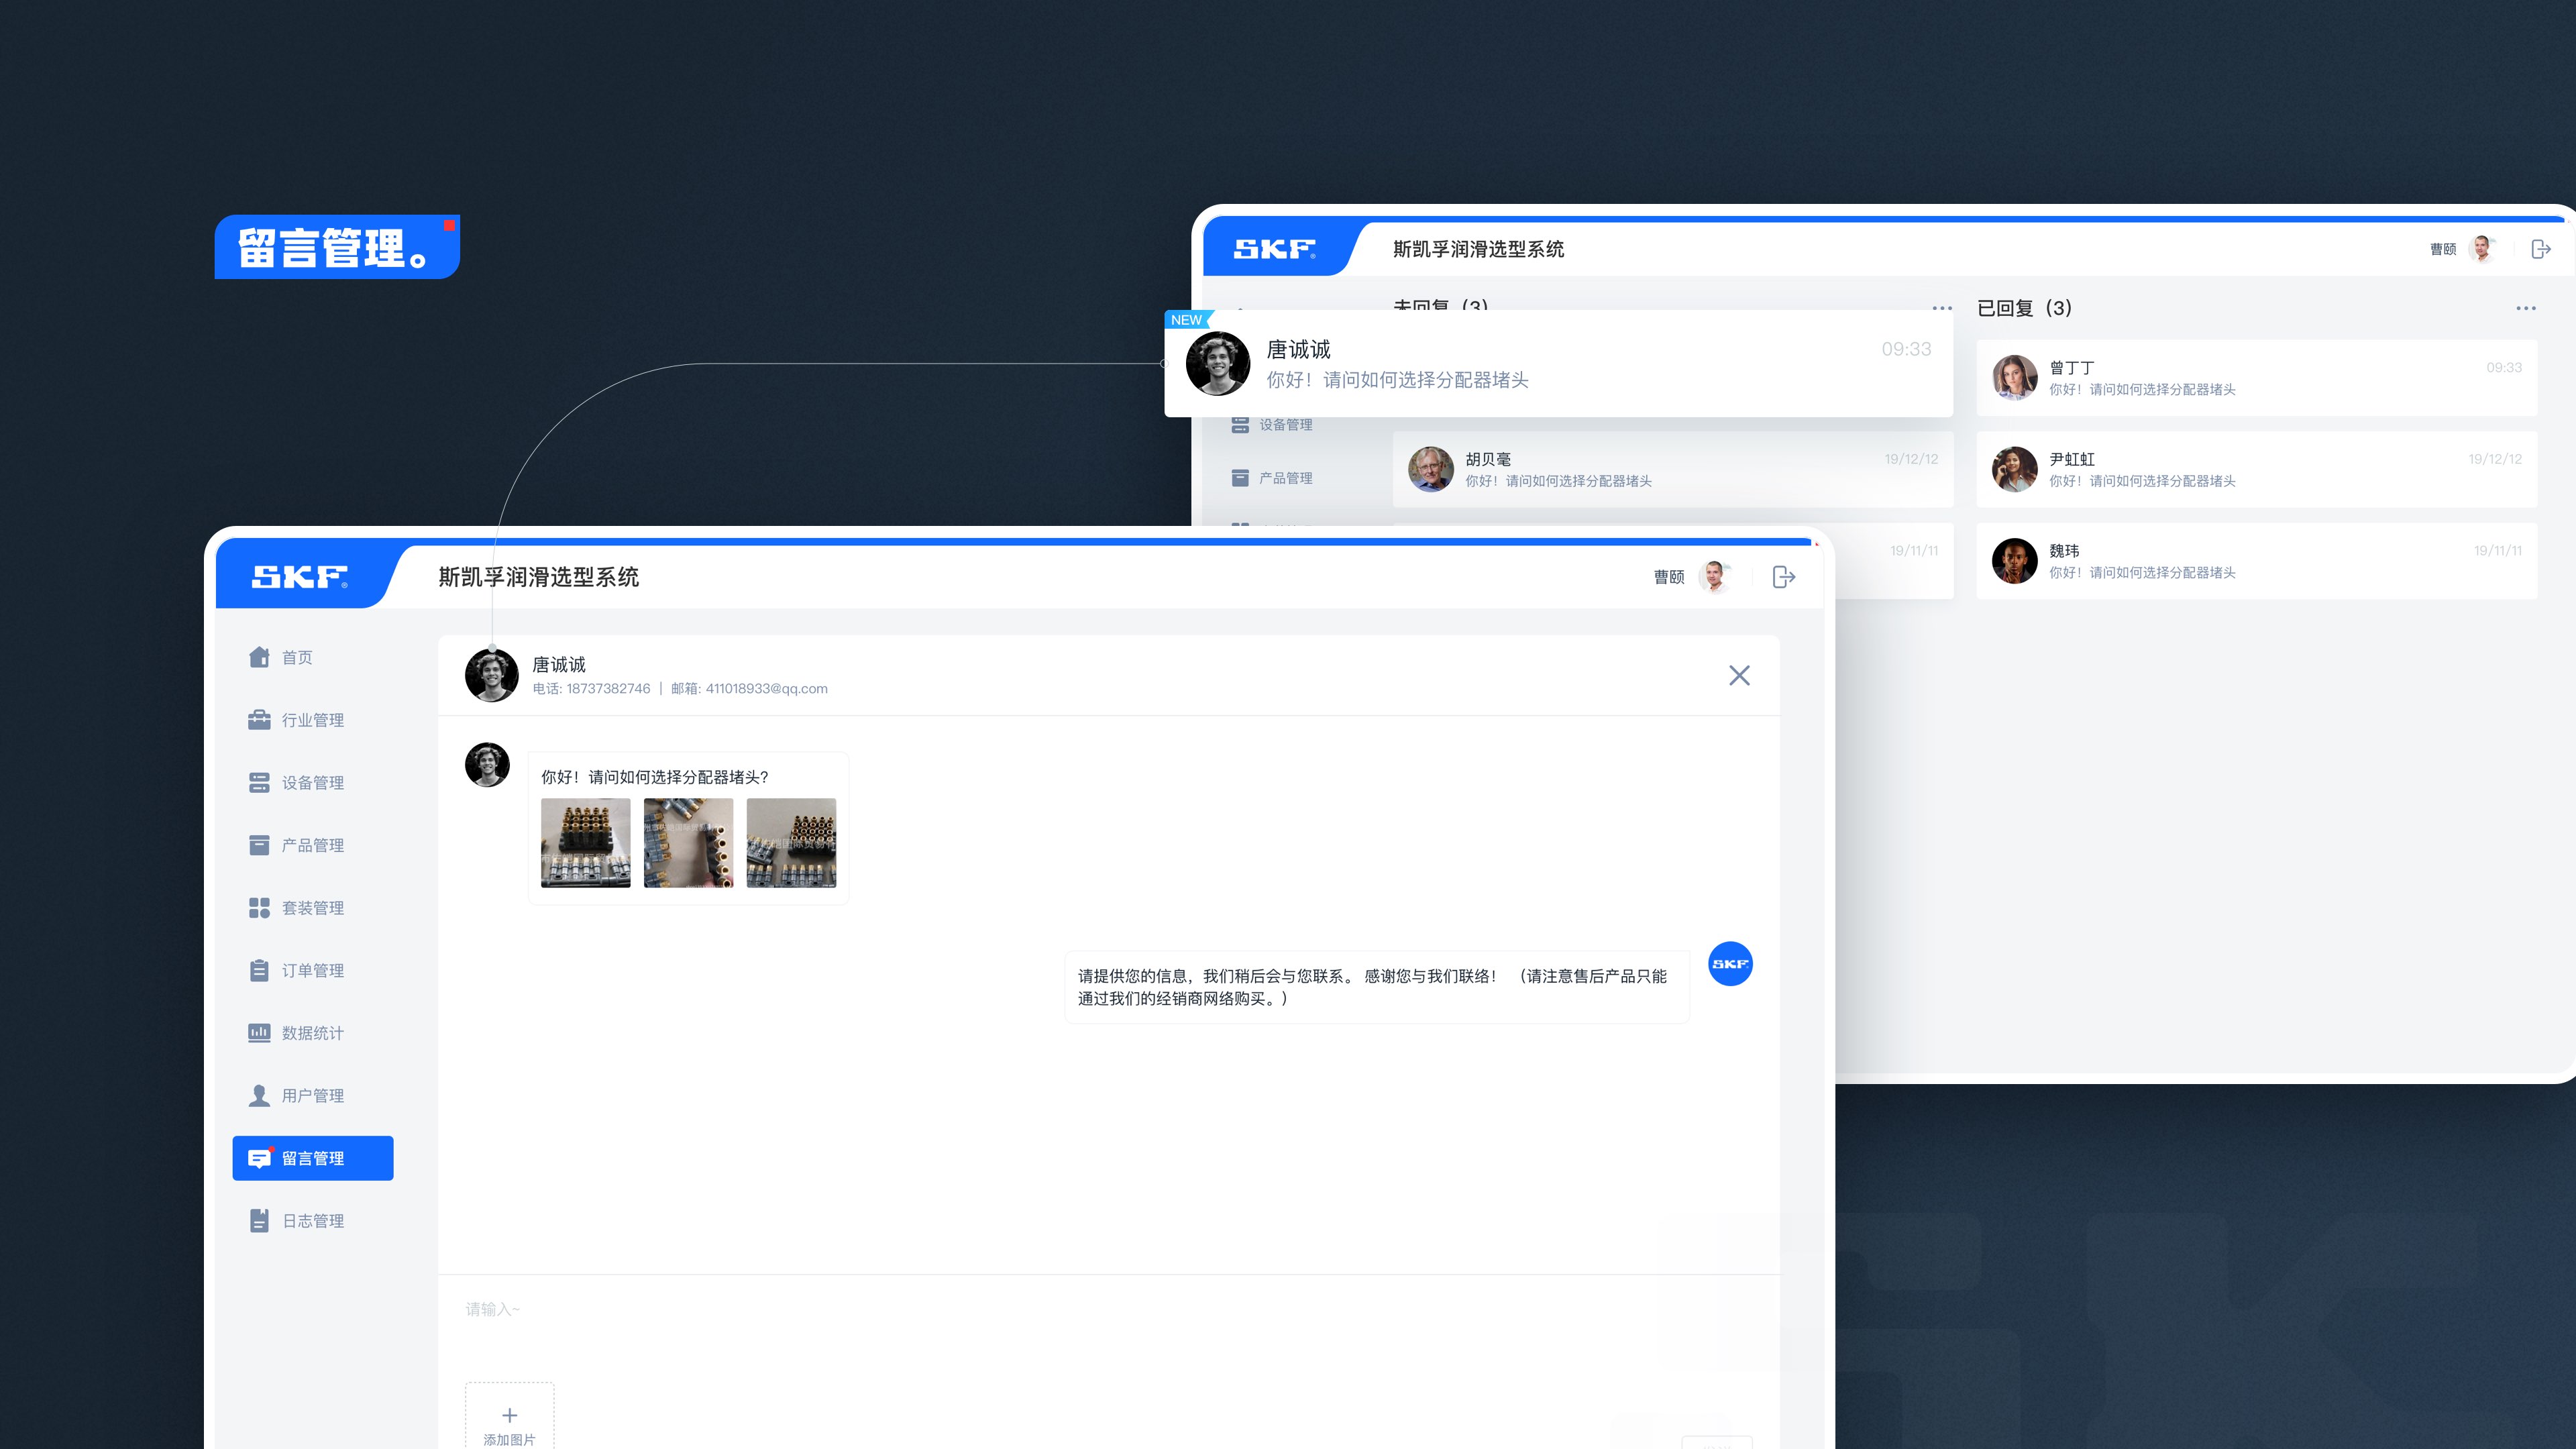The width and height of the screenshot is (2576, 1449).
Task: Click 曹颐 avatar in front window header
Action: click(1716, 577)
